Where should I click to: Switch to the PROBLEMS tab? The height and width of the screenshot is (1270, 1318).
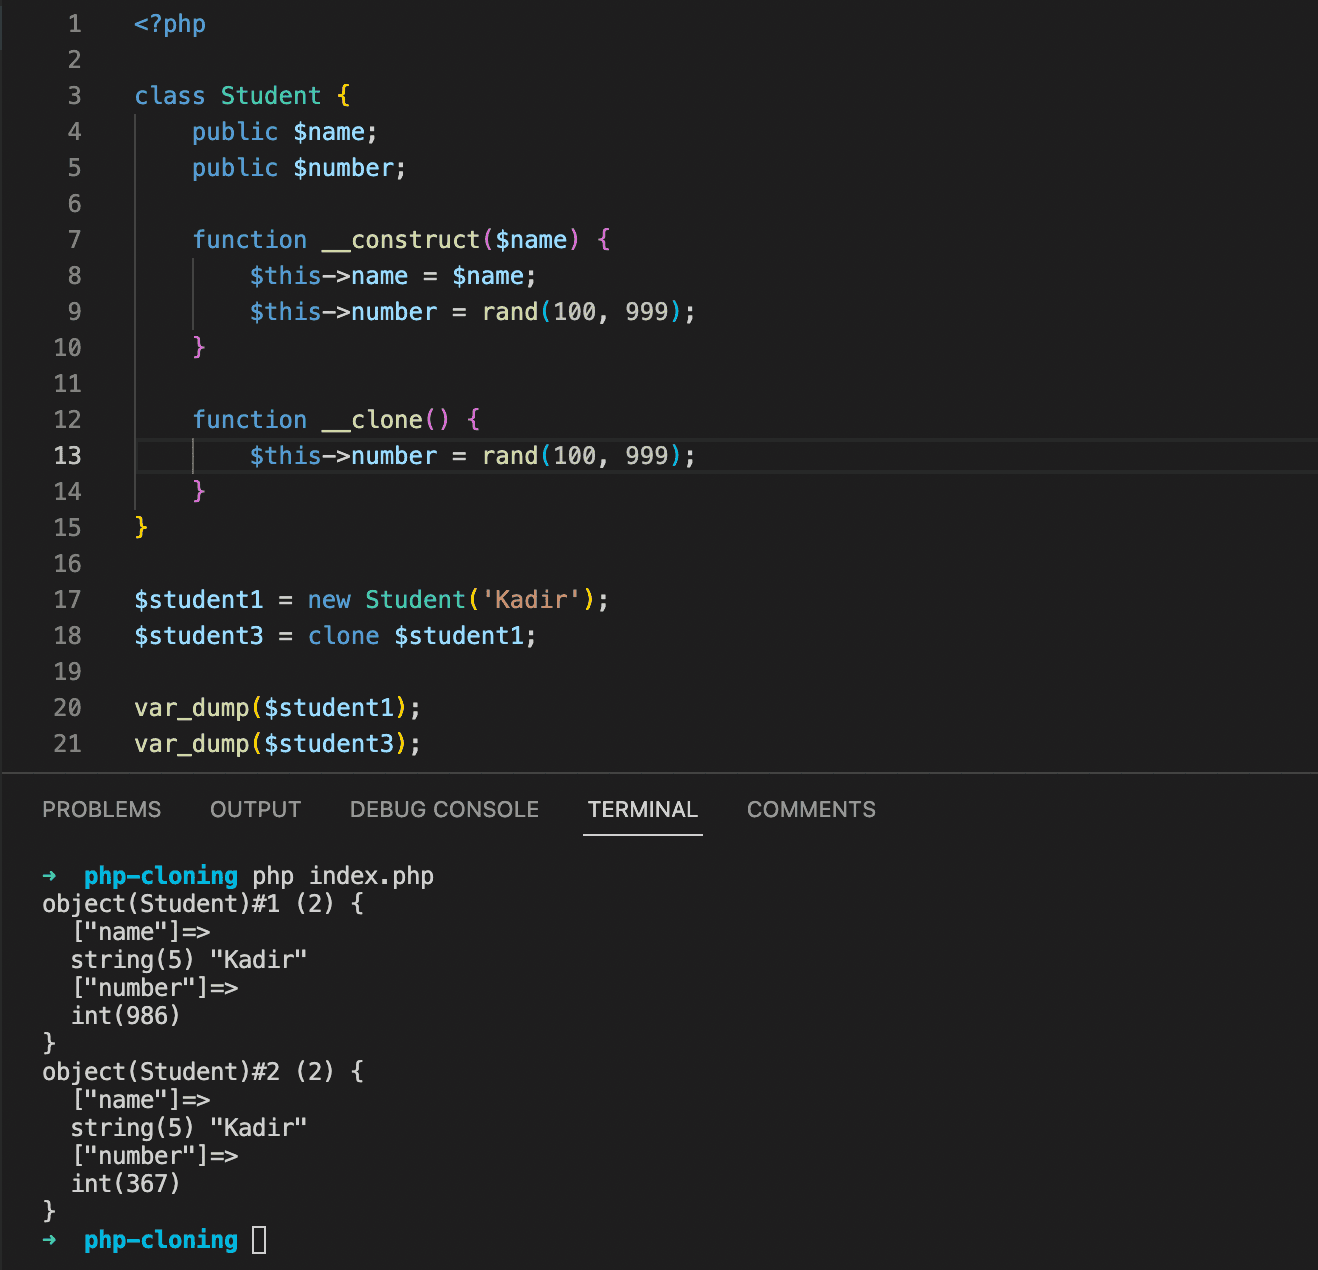pyautogui.click(x=101, y=809)
